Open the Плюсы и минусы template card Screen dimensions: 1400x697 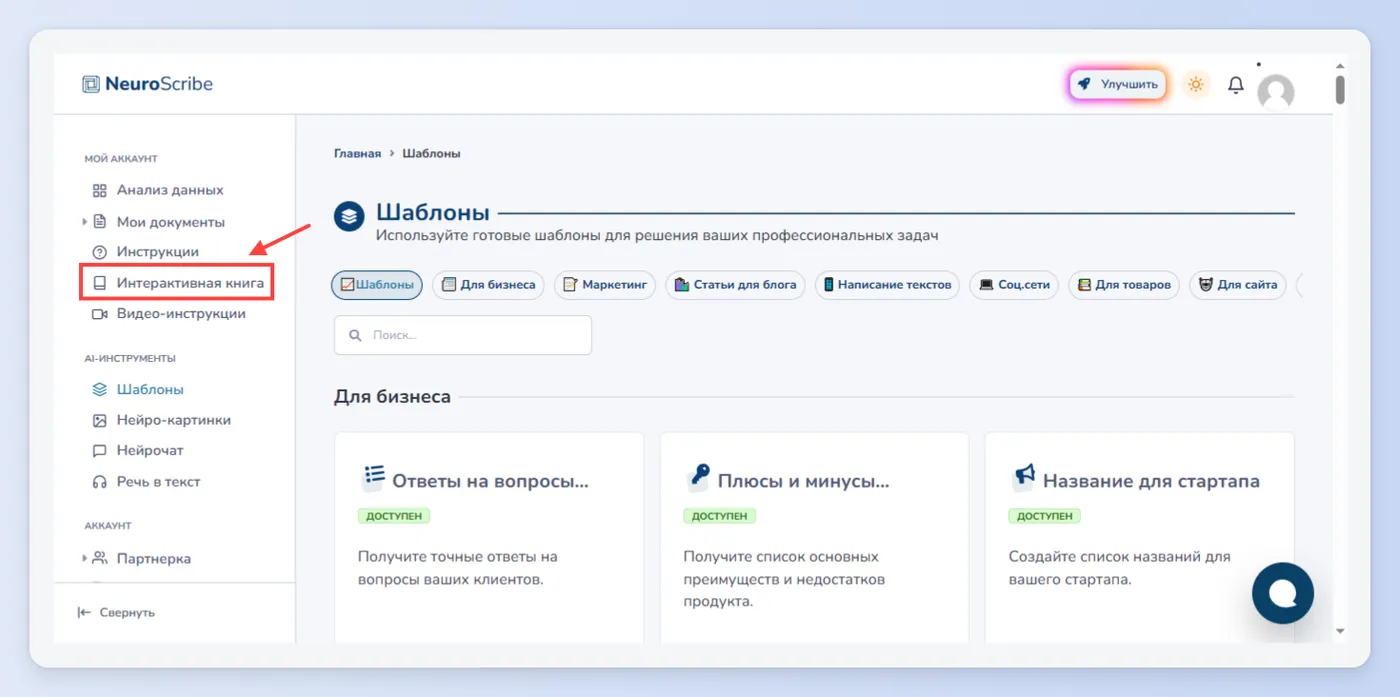coord(815,537)
